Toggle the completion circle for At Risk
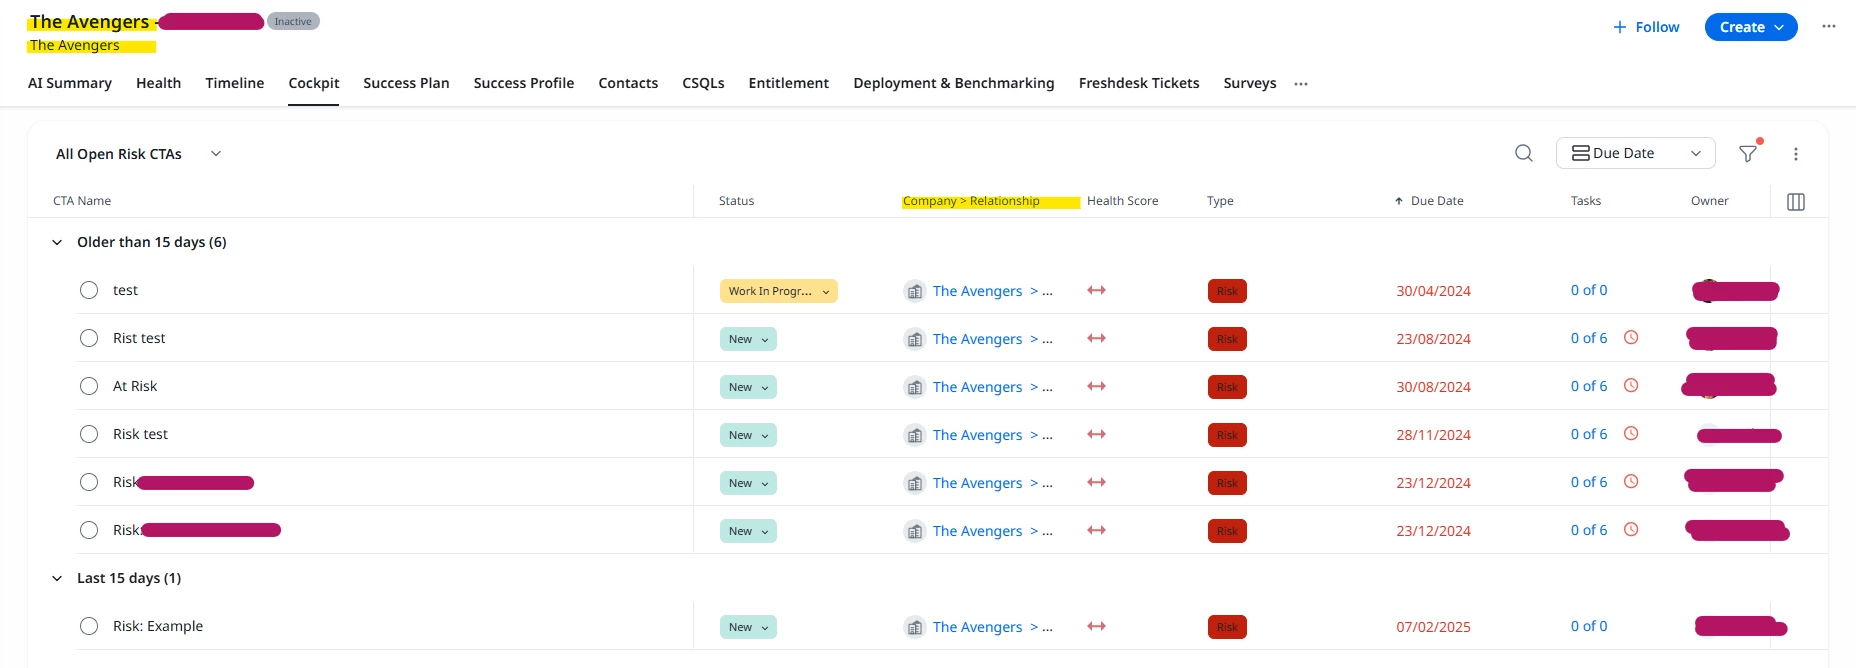The height and width of the screenshot is (668, 1856). click(89, 386)
